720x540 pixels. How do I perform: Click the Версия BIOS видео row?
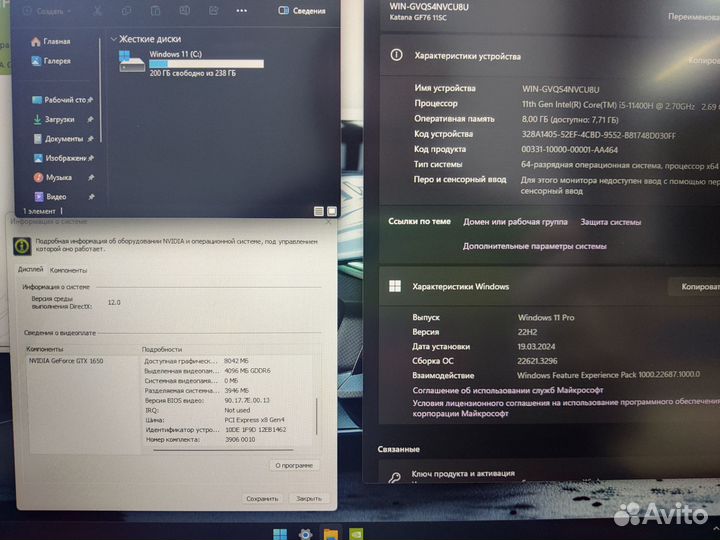point(207,400)
